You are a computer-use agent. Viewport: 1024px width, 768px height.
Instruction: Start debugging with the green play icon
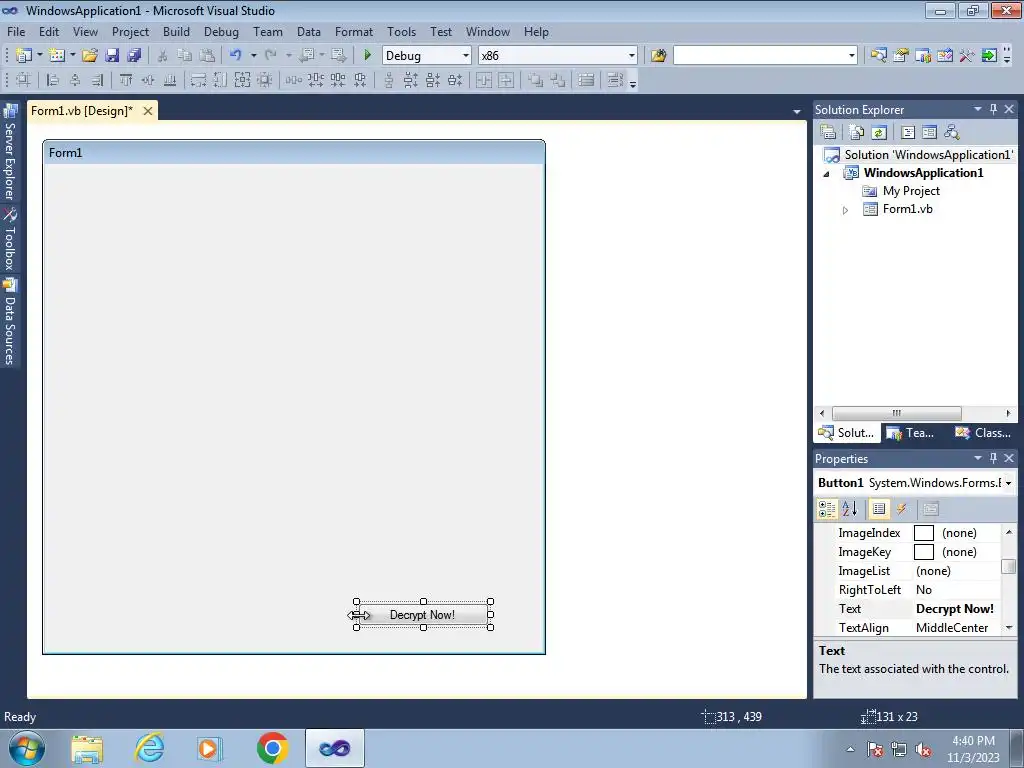point(368,56)
